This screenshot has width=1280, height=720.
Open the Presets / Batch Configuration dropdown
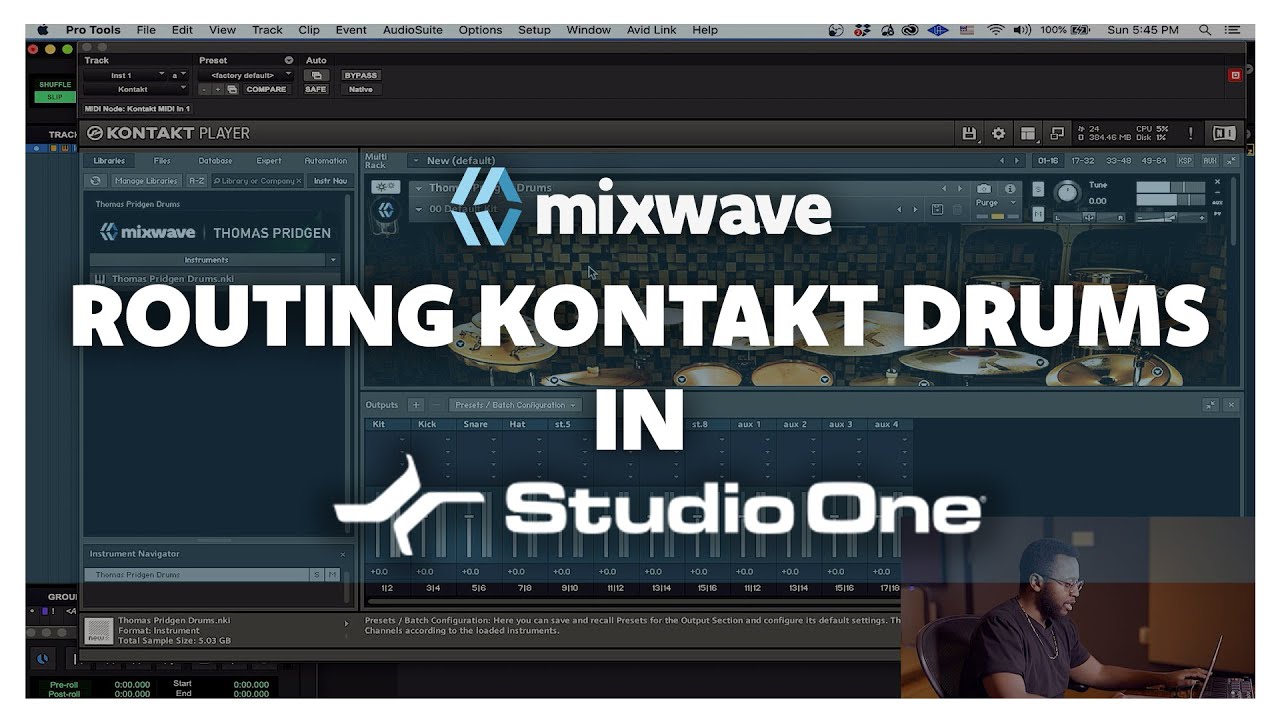(515, 405)
